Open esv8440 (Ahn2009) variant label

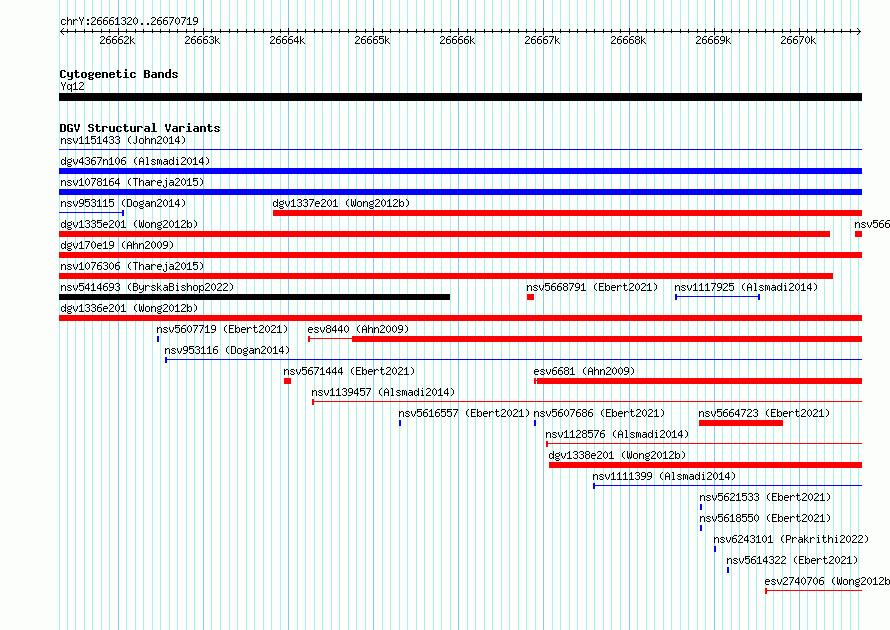click(x=358, y=329)
